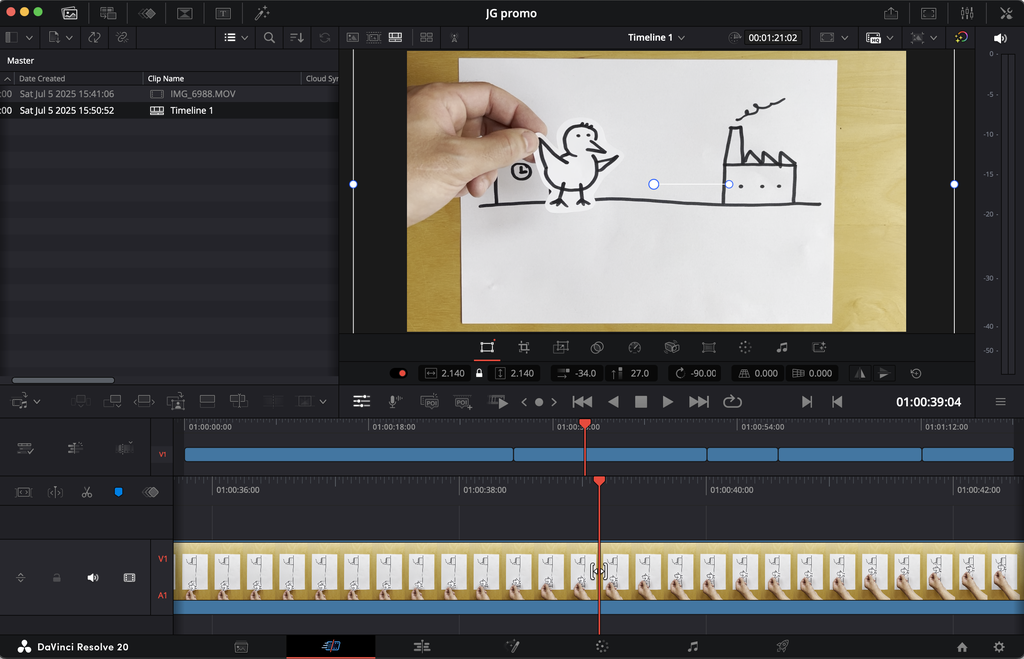Screen dimensions: 1024x659
Task: Mute track V1 audio speaker icon
Action: pos(93,578)
